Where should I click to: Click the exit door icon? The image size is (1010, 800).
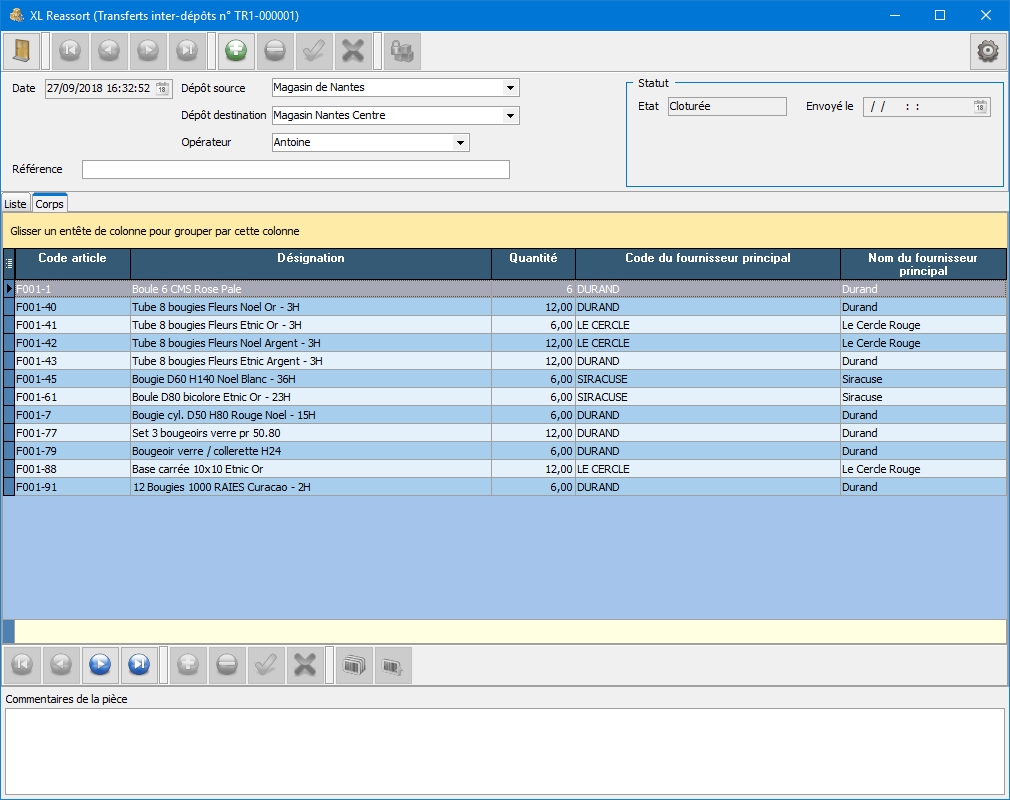pos(22,51)
